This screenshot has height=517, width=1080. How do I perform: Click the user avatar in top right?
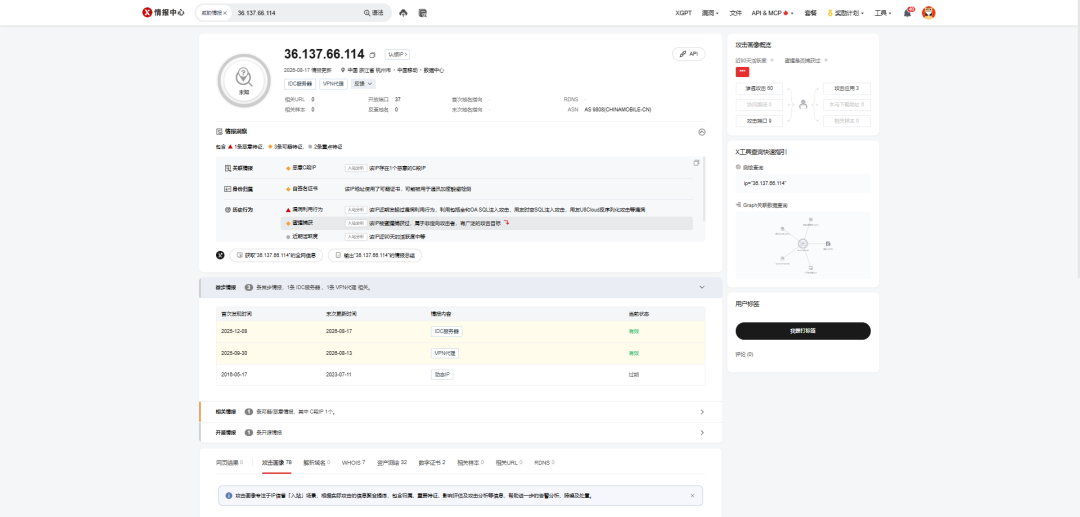coord(928,12)
